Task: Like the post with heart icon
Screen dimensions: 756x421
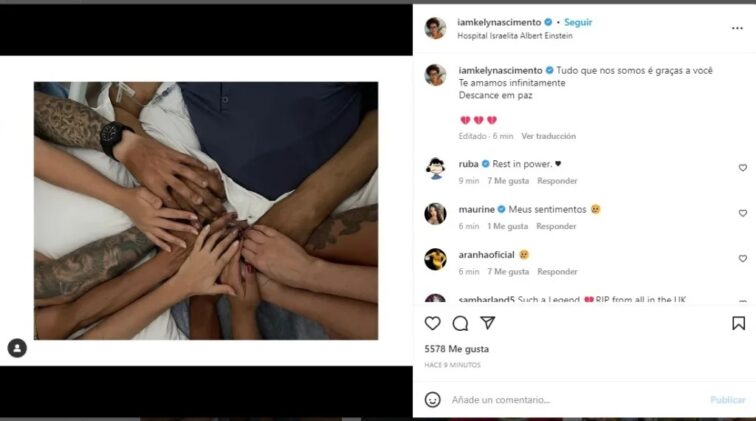Action: point(432,323)
